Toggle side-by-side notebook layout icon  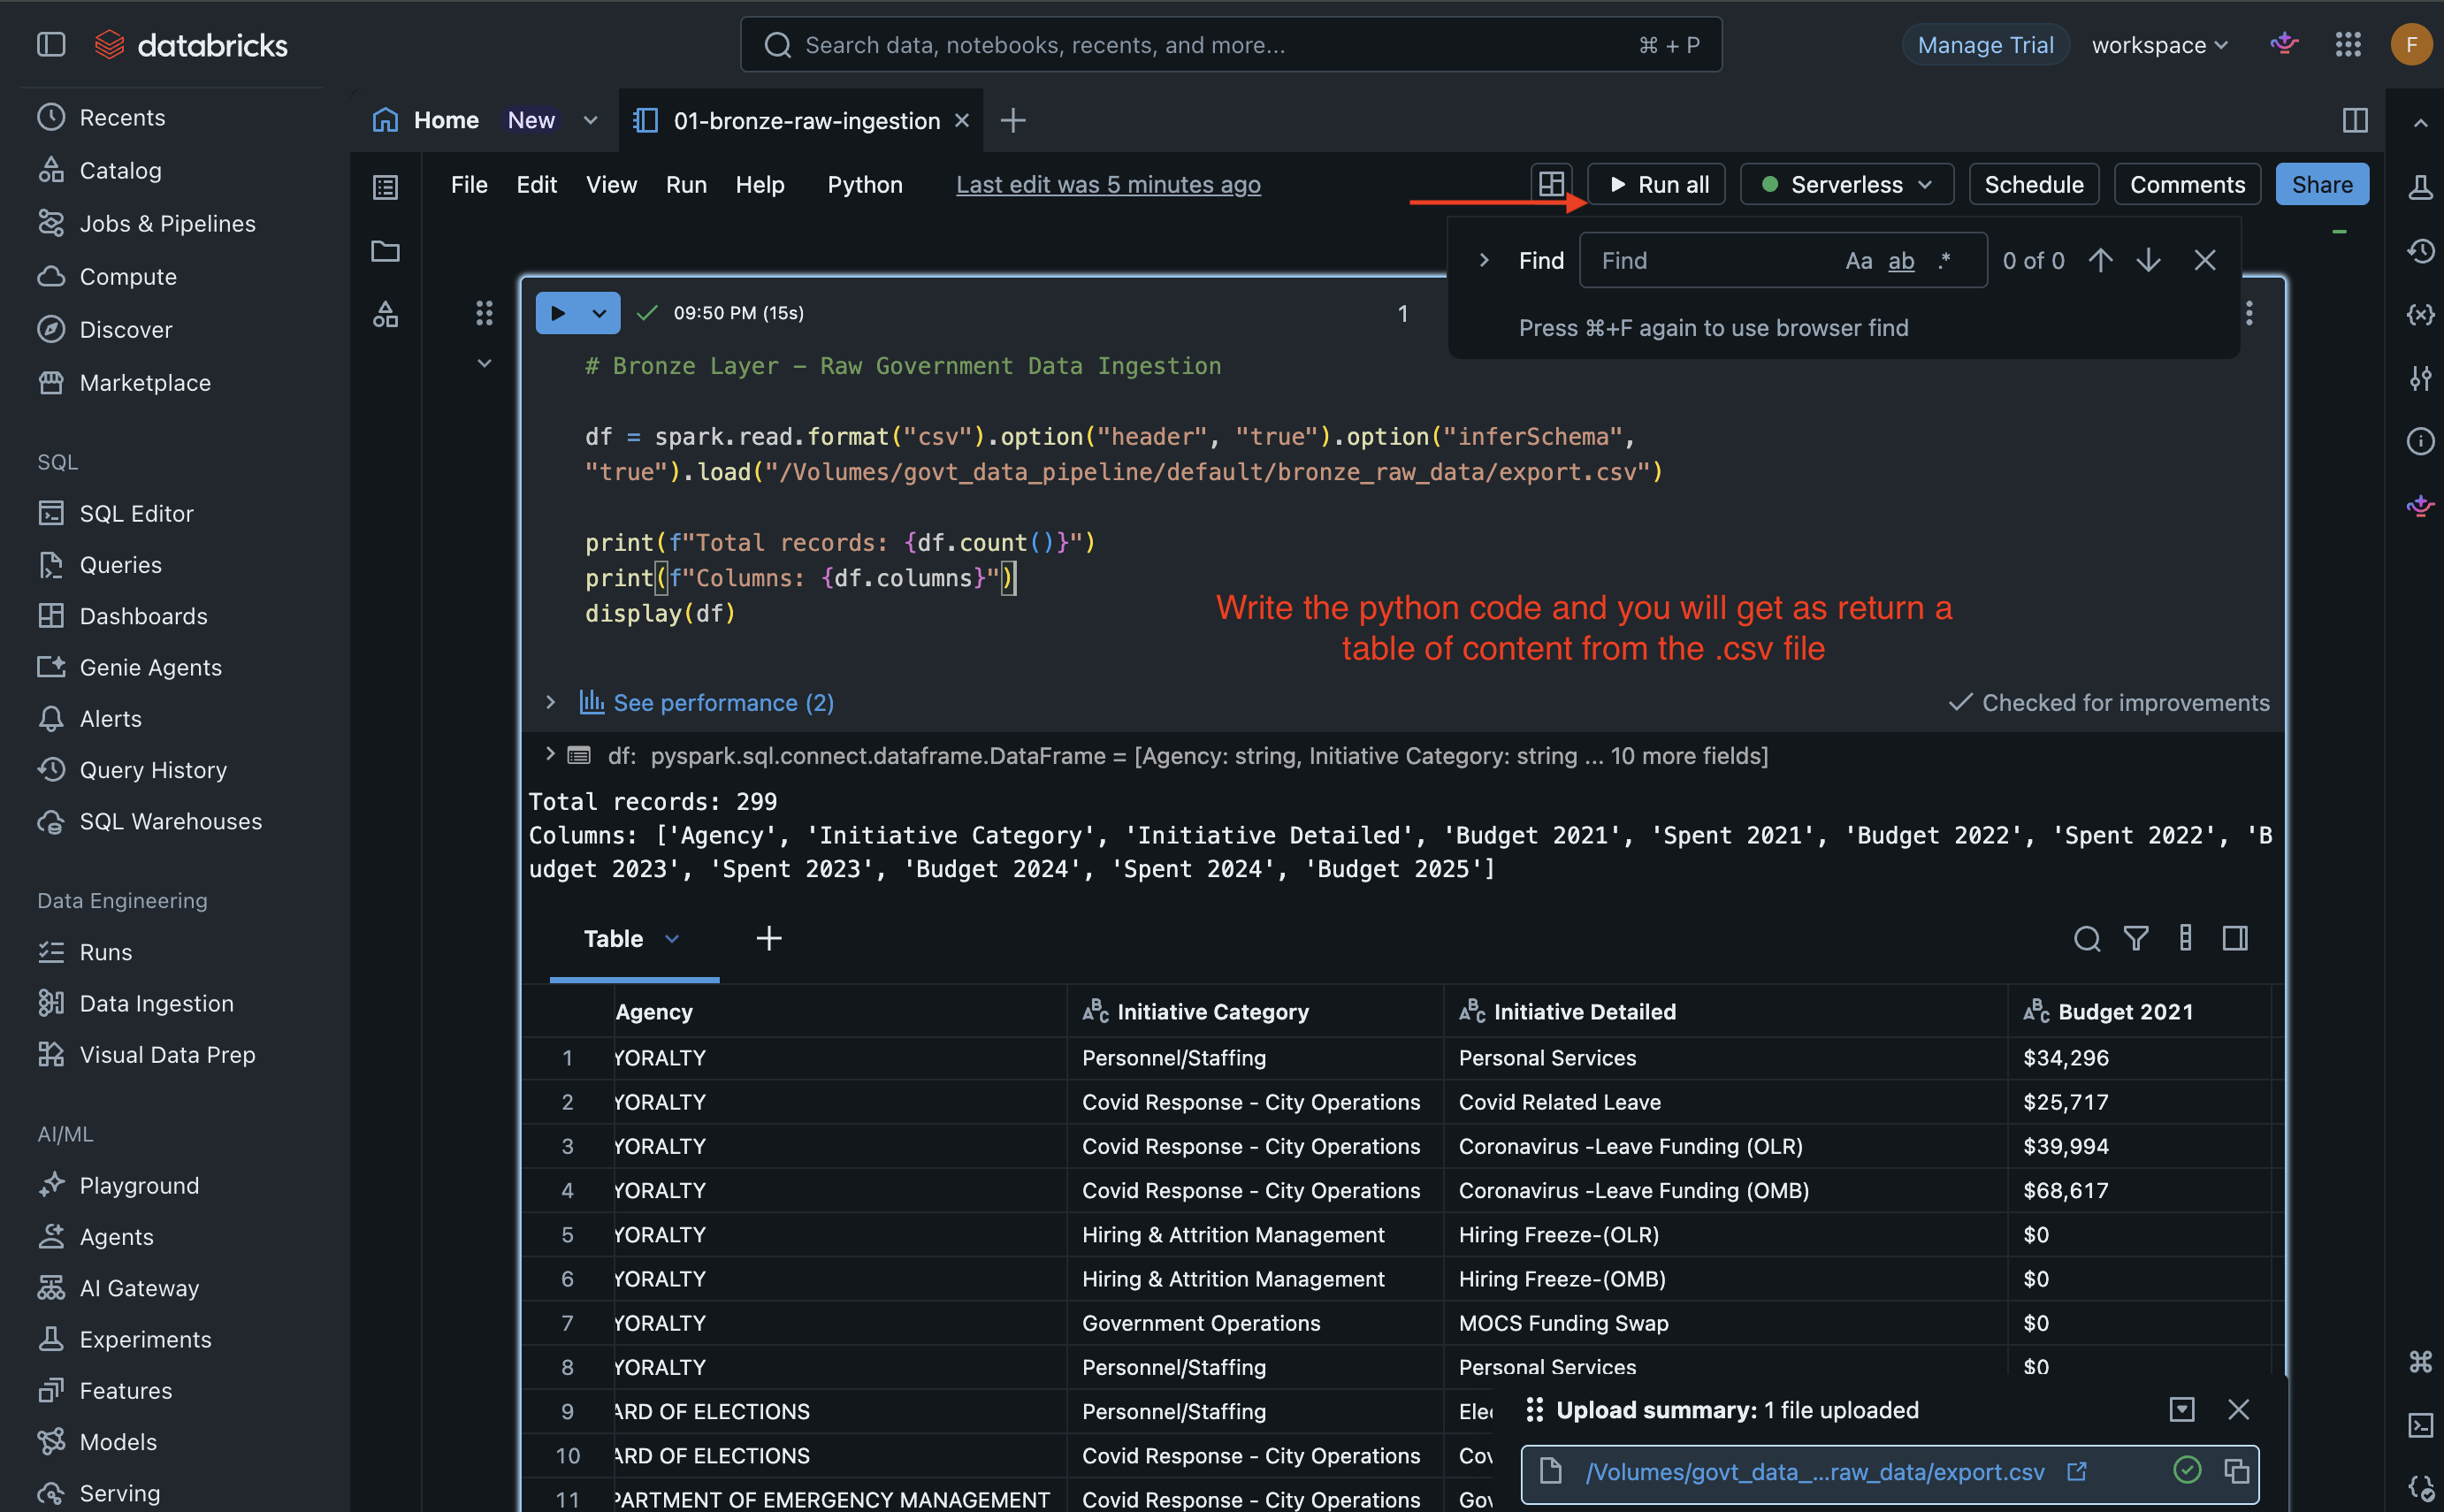pos(2355,120)
